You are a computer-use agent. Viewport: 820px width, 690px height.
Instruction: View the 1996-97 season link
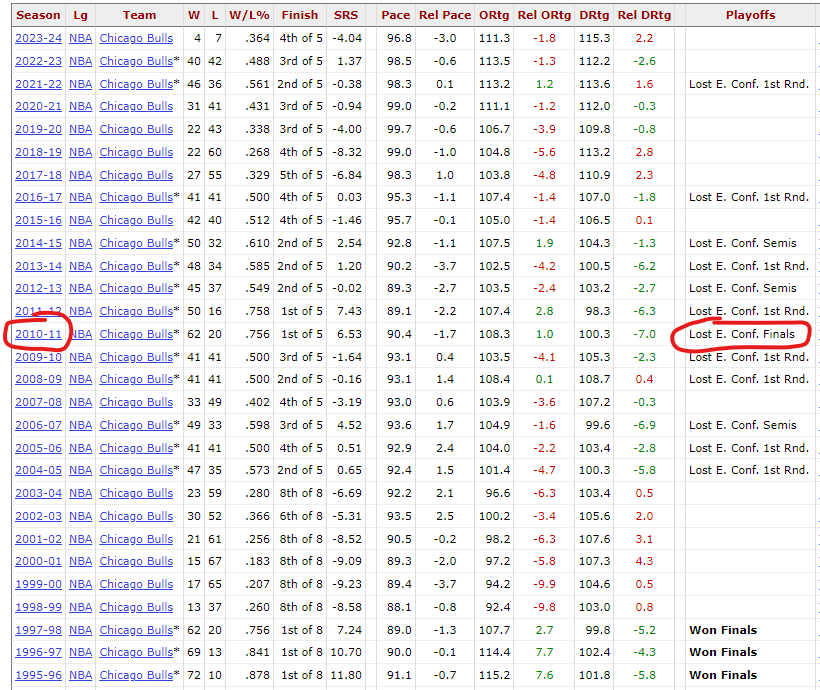click(x=38, y=652)
